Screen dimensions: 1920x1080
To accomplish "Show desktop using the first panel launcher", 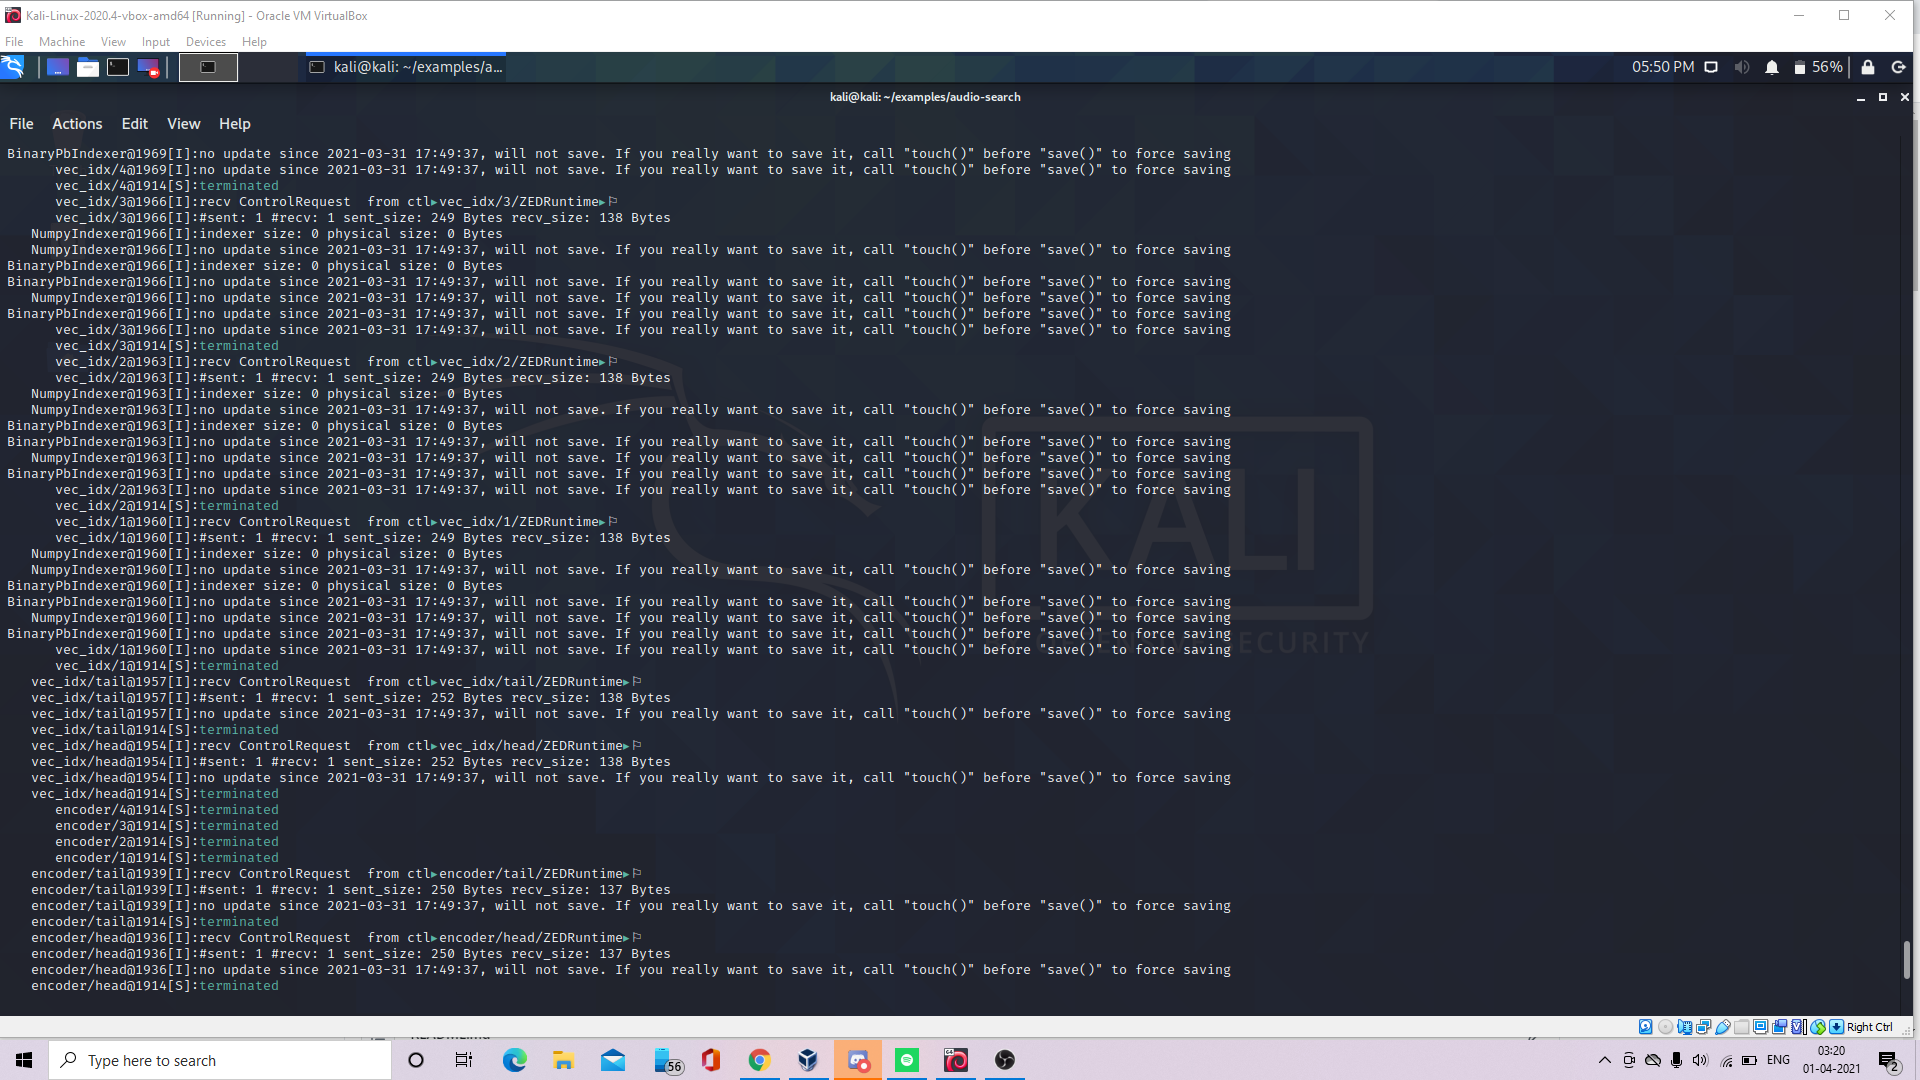I will tap(58, 67).
